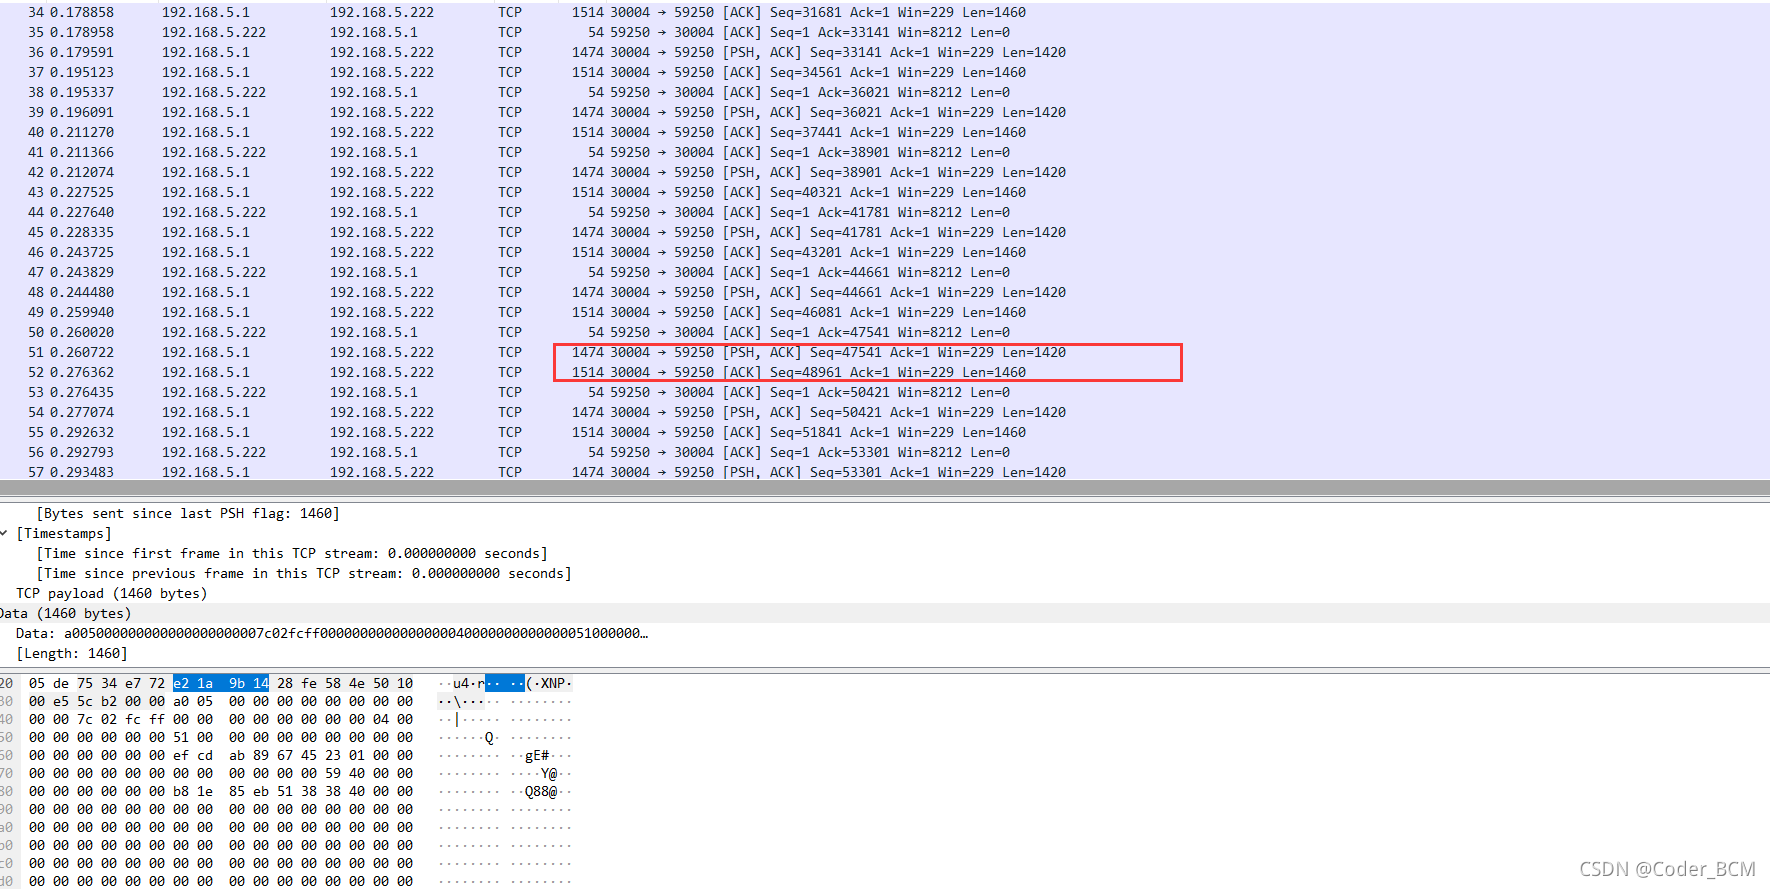Viewport: 1770px width, 889px height.
Task: Select packet 36 with Seq=33141
Action: tap(885, 52)
